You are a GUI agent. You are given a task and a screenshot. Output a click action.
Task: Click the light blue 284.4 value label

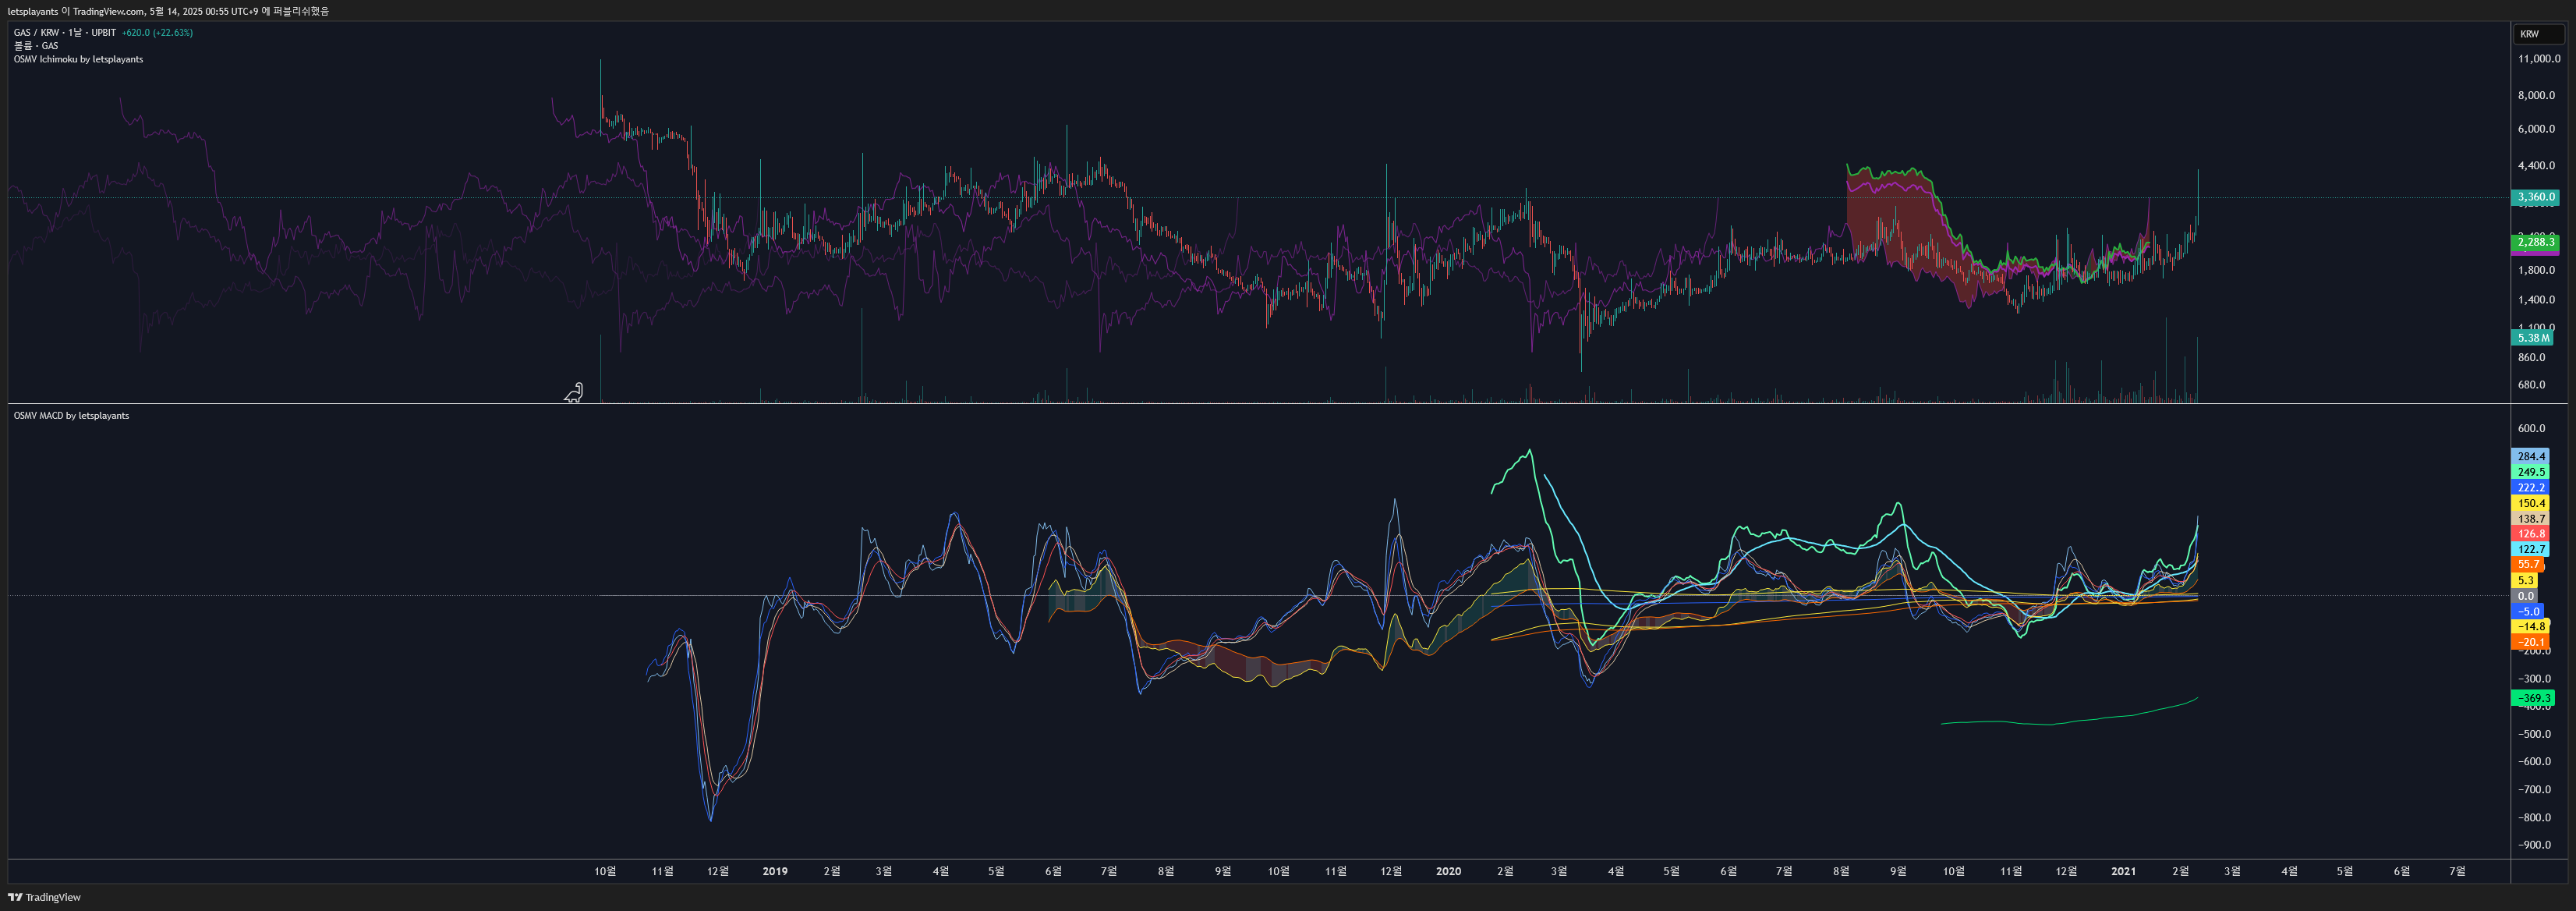click(2531, 457)
